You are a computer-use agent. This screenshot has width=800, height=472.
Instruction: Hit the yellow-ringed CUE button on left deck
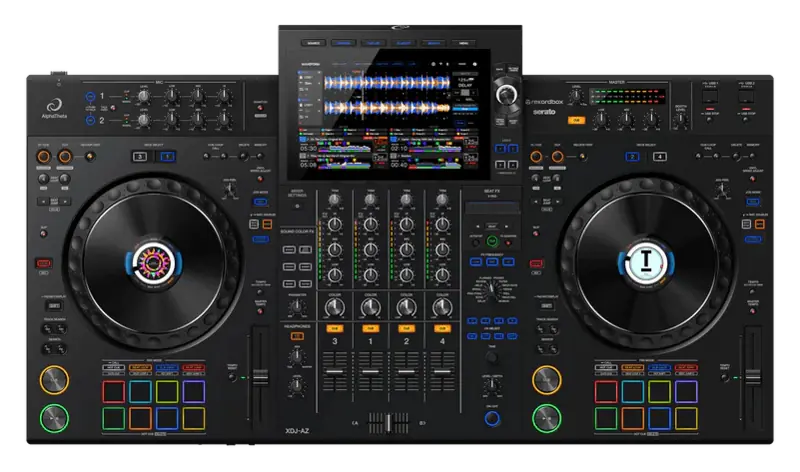pyautogui.click(x=54, y=380)
